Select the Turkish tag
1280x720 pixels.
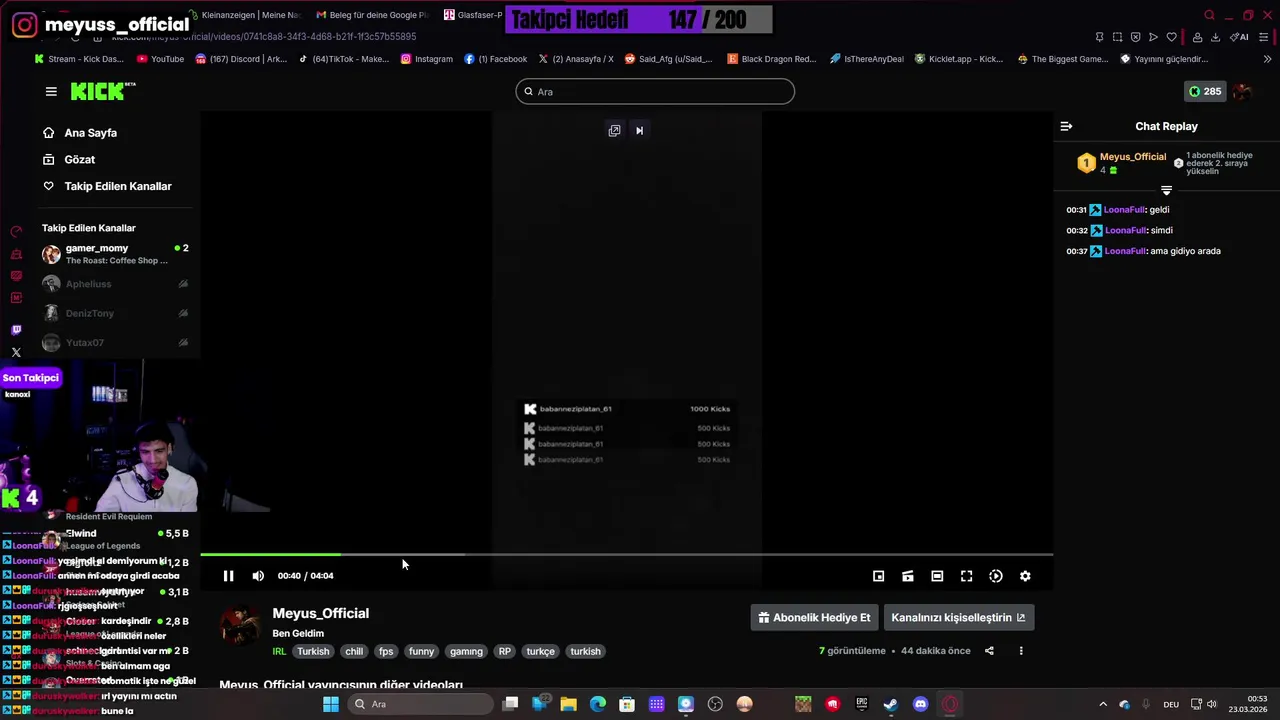point(313,651)
